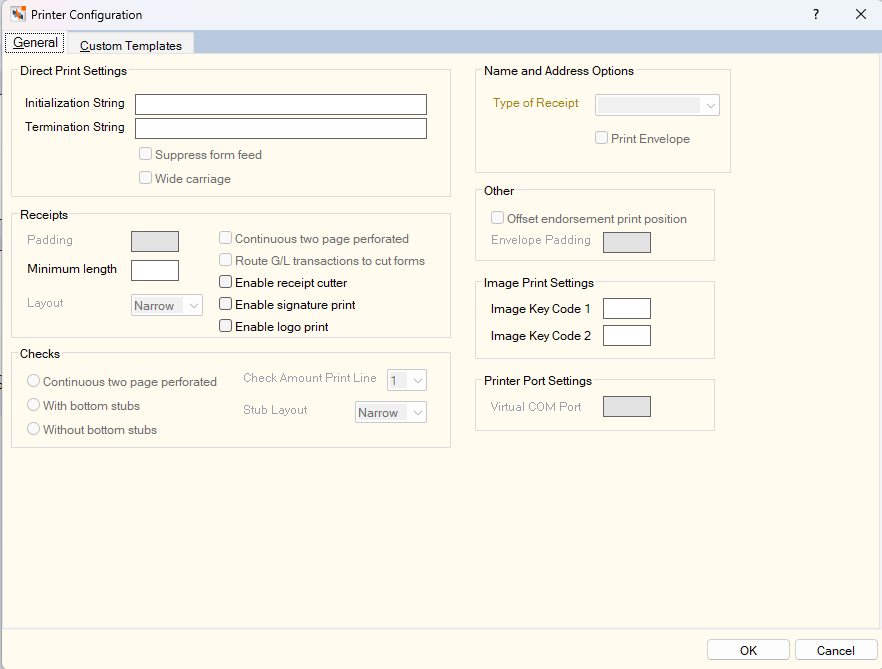
Task: Open the Custom Templates tab
Action: (130, 46)
